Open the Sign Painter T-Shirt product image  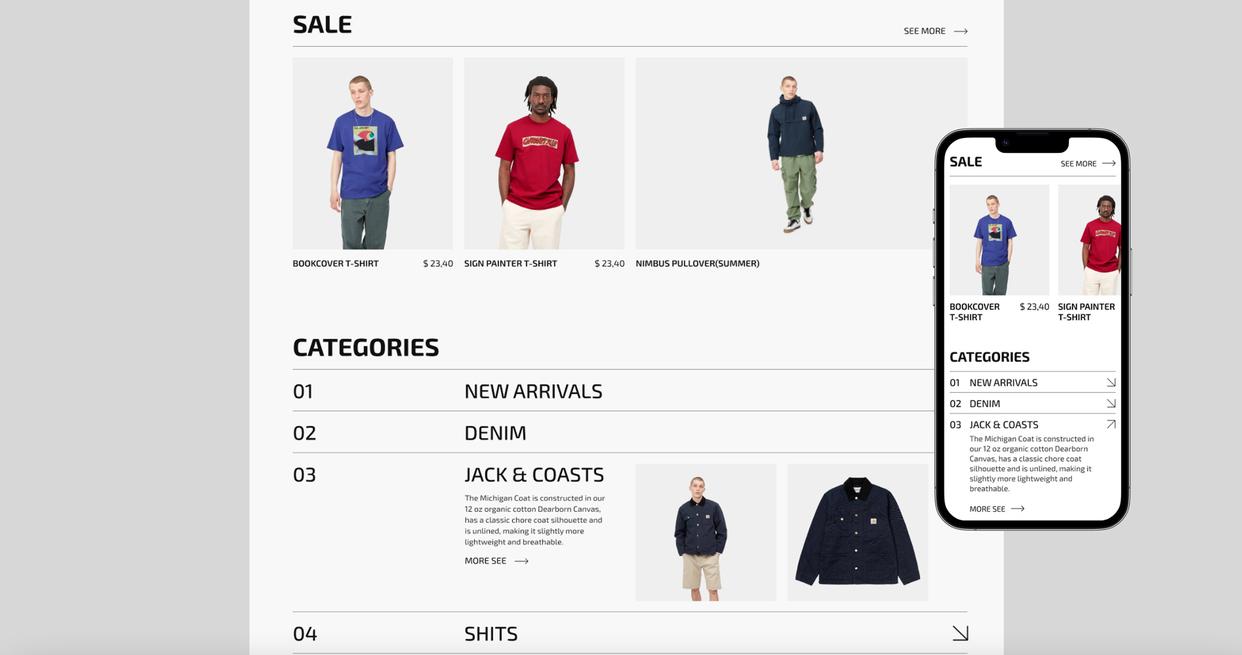point(544,153)
